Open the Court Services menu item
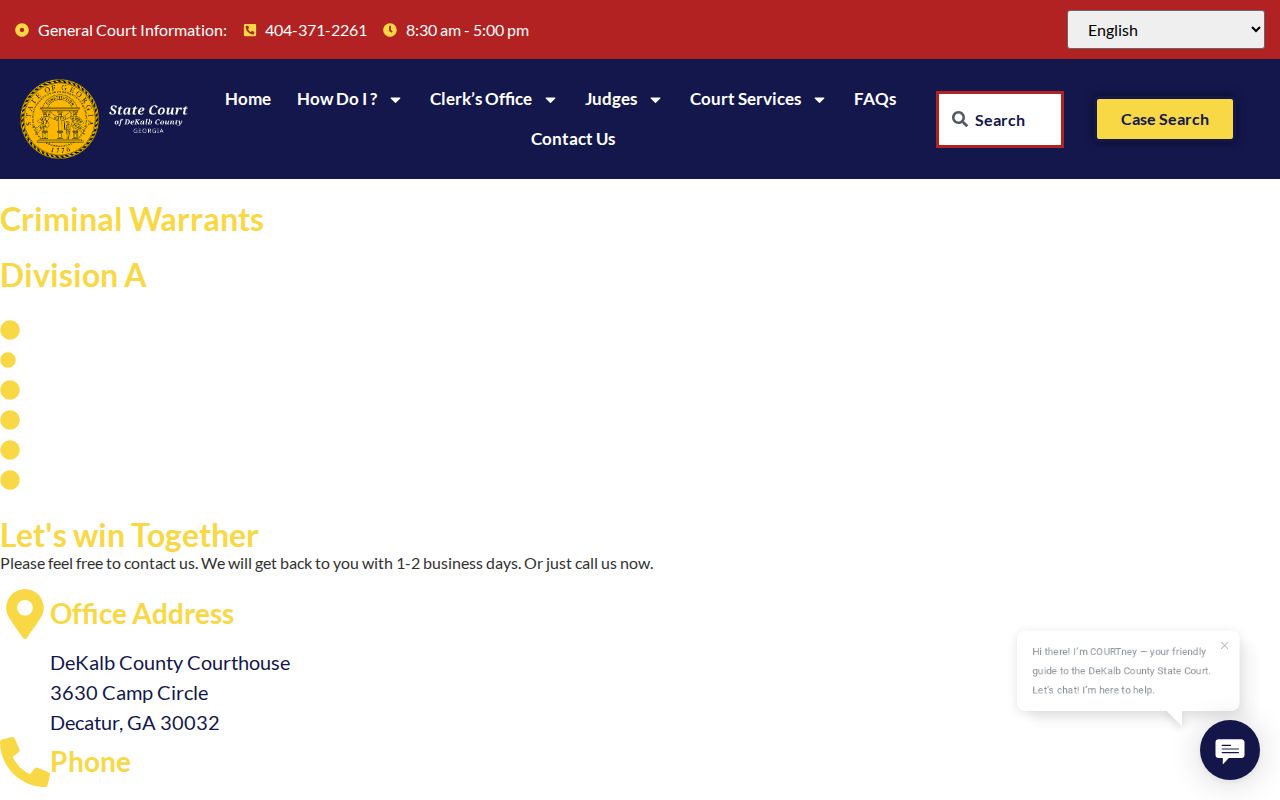The width and height of the screenshot is (1280, 800). click(x=745, y=99)
